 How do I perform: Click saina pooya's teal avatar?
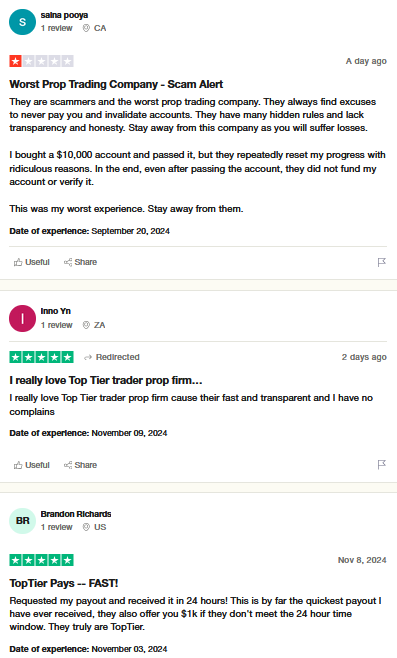22,22
